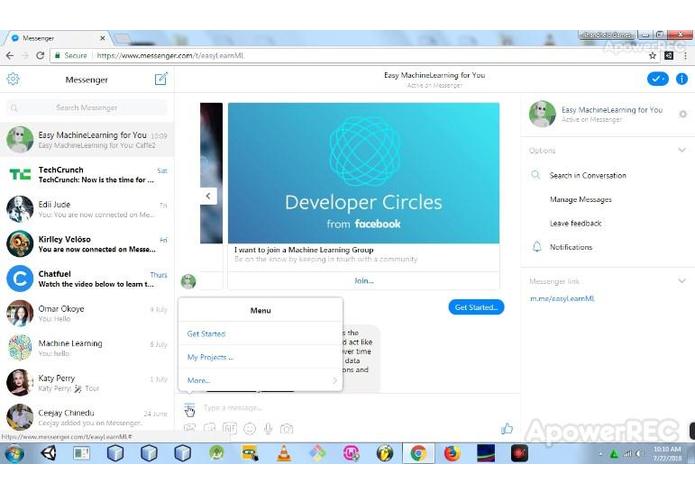
Task: Open the gear icon beside Easy MachineLearning profile
Action: click(x=683, y=114)
